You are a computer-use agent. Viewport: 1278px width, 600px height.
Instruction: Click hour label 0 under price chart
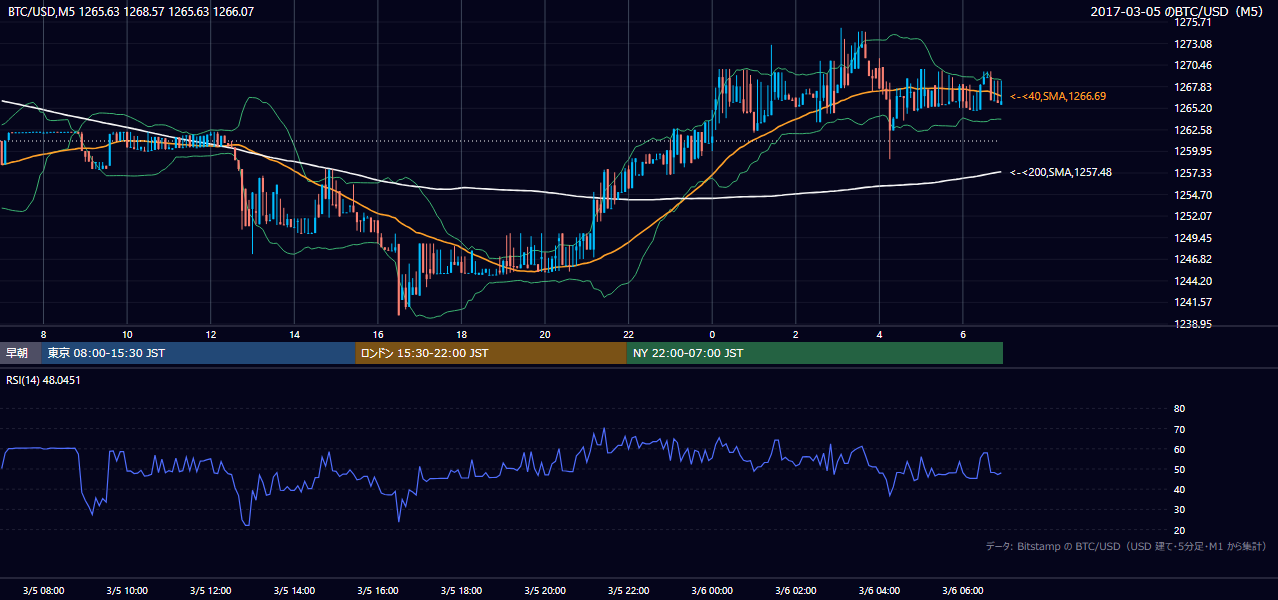coord(712,333)
